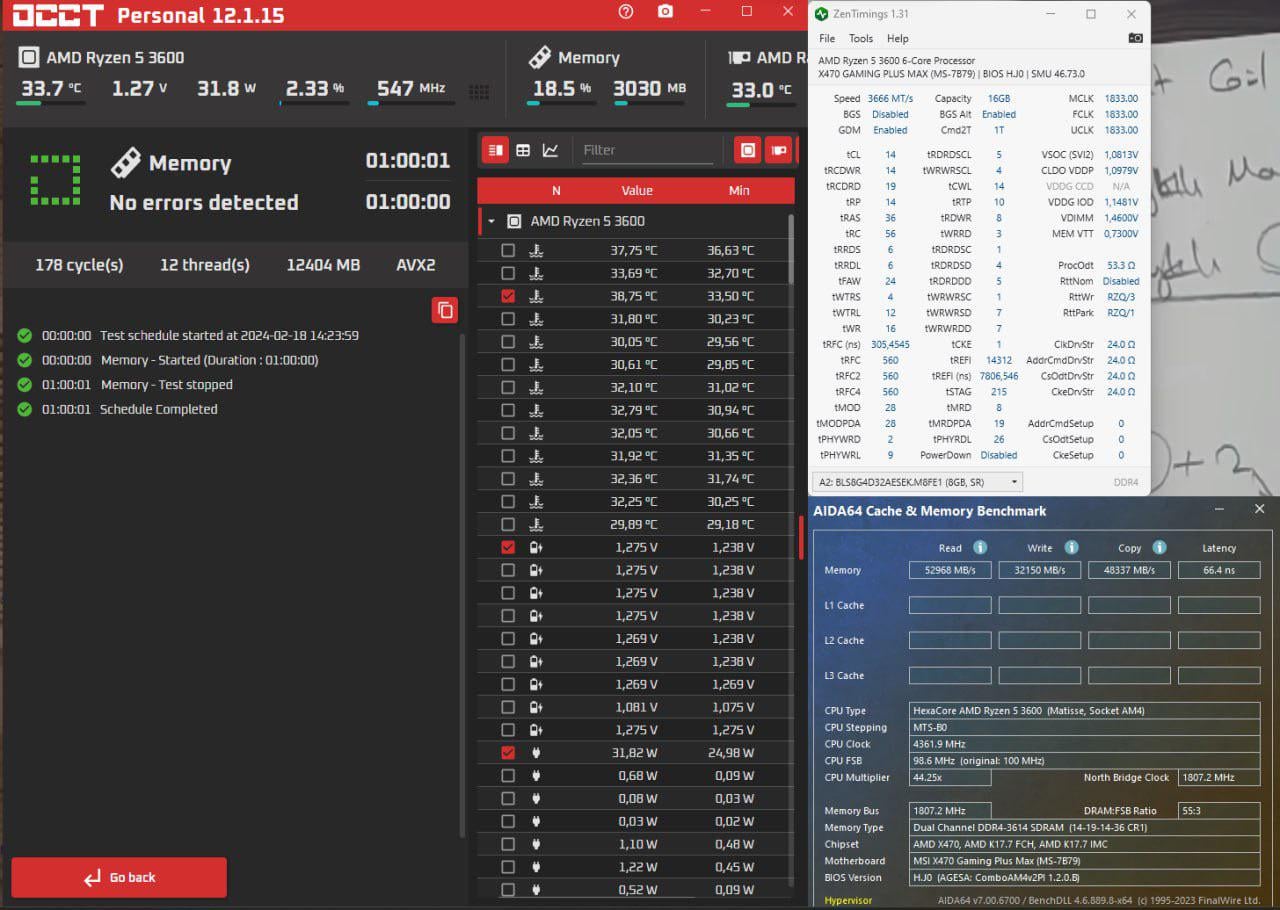This screenshot has width=1280, height=910.
Task: Take a screenshot with OCCT camera icon
Action: [x=665, y=12]
